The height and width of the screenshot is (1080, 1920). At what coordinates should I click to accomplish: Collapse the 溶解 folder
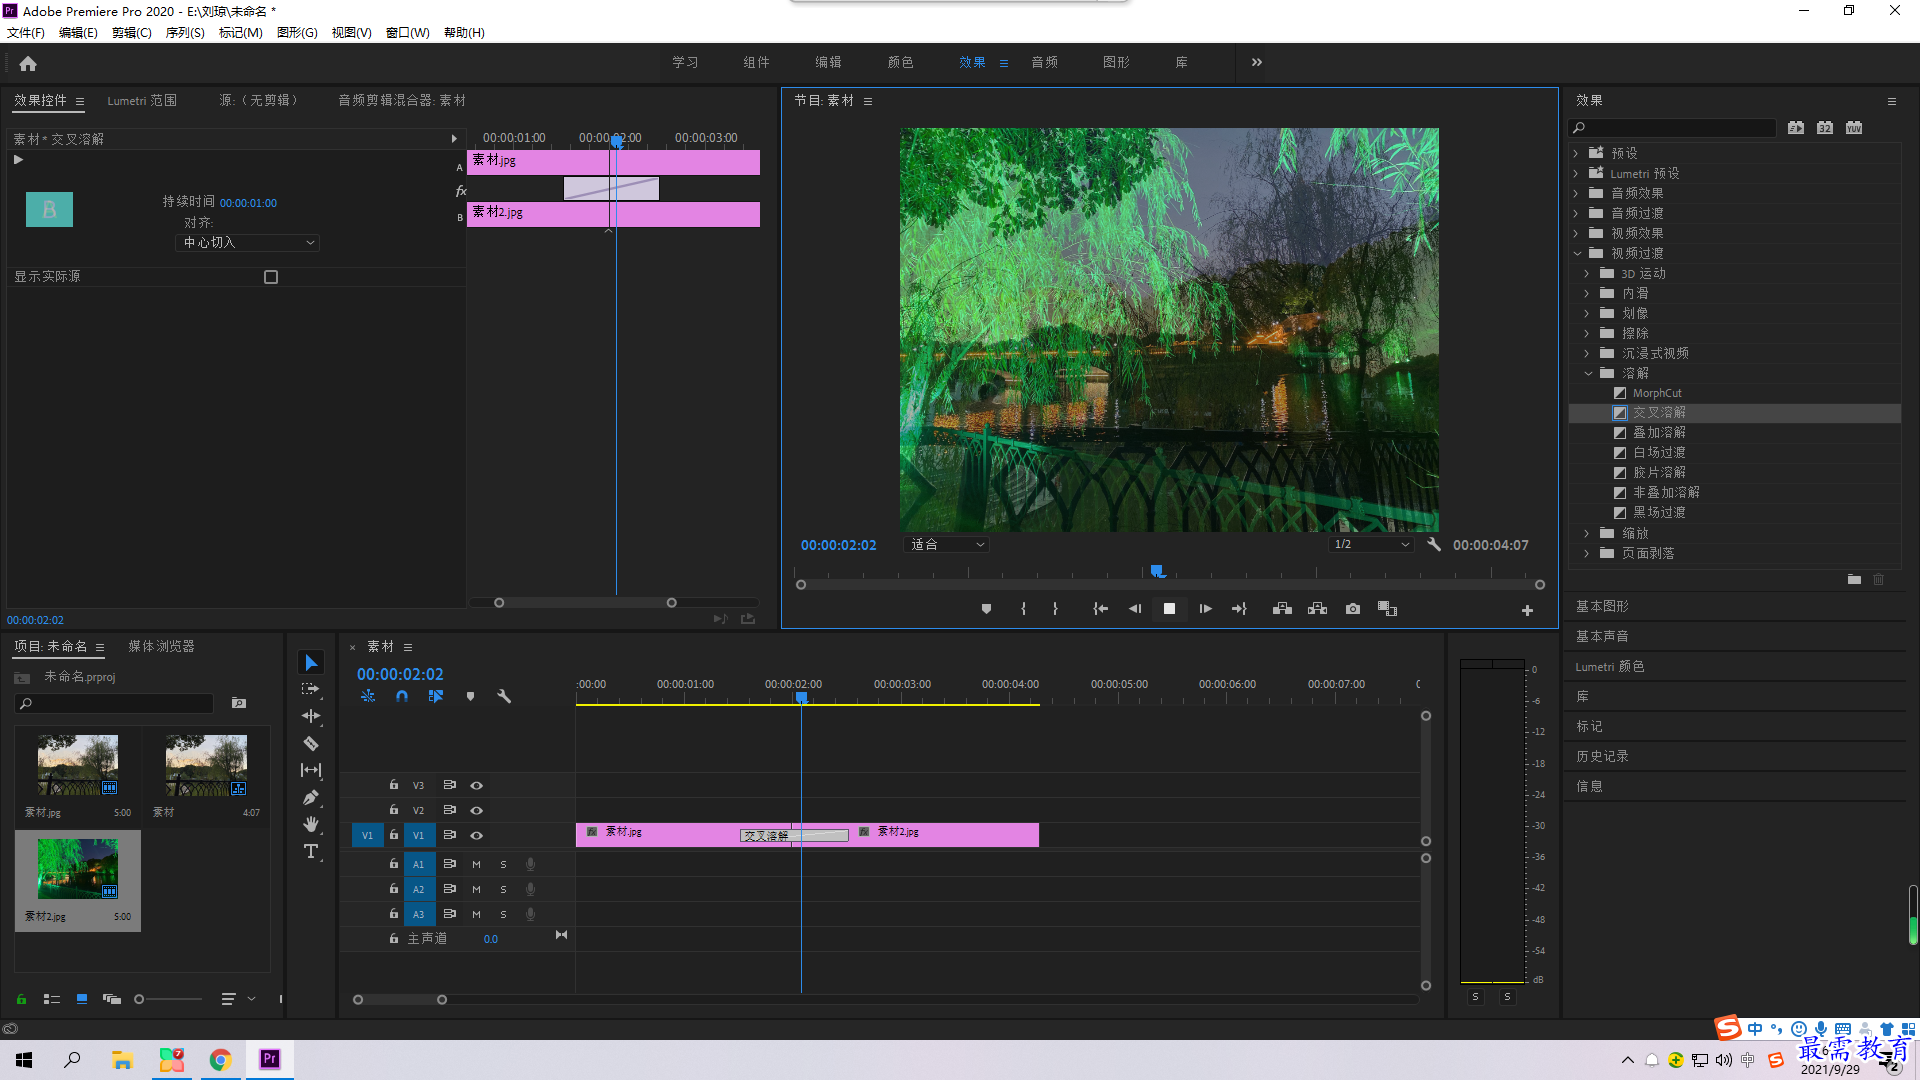(x=1588, y=373)
